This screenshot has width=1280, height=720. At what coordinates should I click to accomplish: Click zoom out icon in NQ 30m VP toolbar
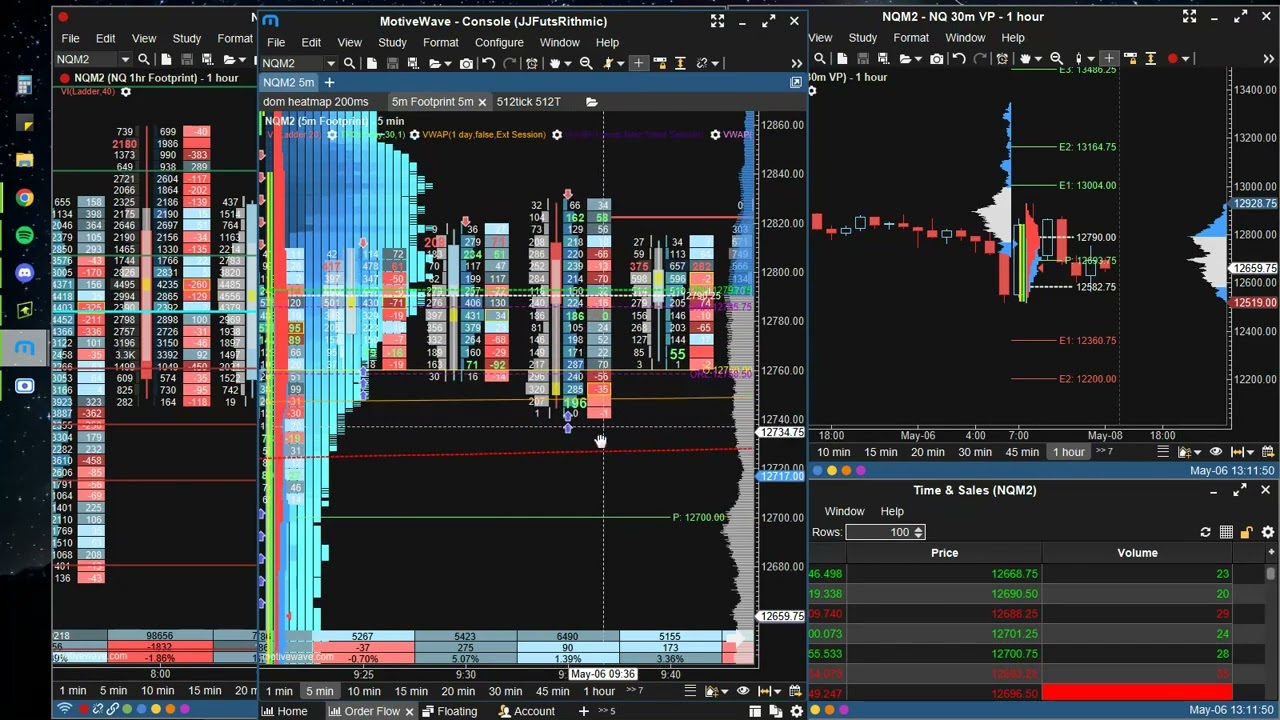click(x=1057, y=58)
